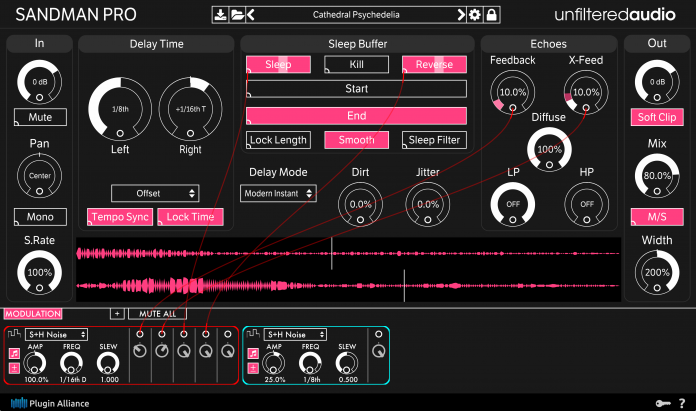The width and height of the screenshot is (696, 411).
Task: Add a new modulator with plus button
Action: click(x=117, y=314)
